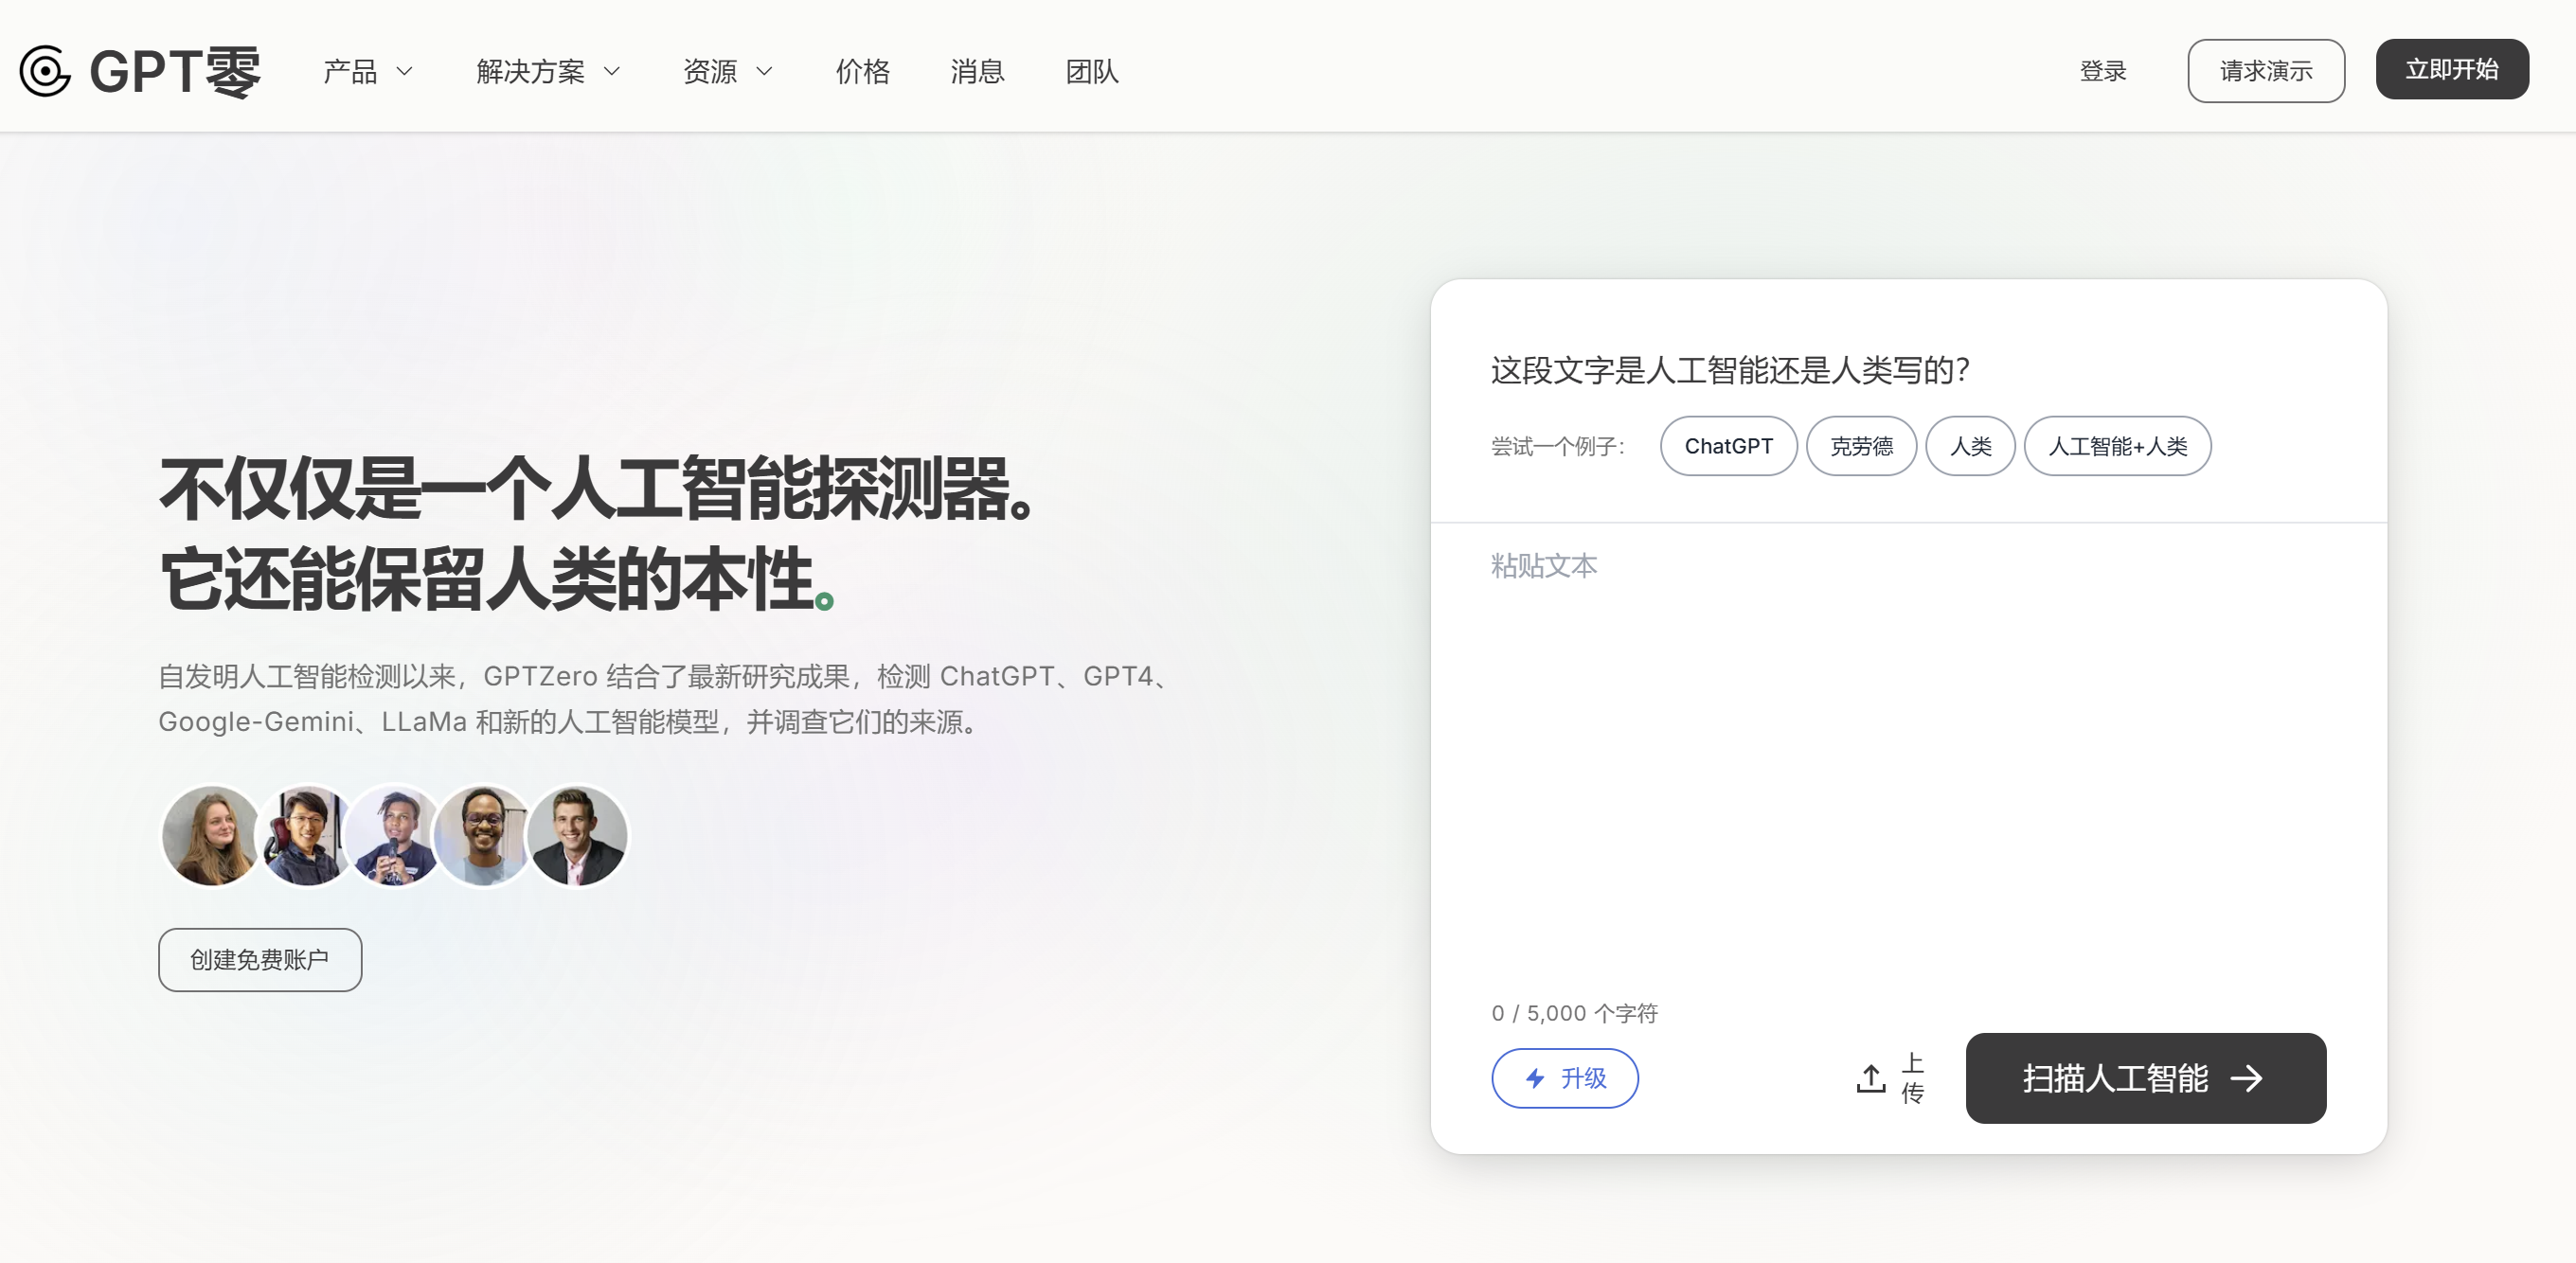Click the GPTZero logo icon

coord(44,70)
